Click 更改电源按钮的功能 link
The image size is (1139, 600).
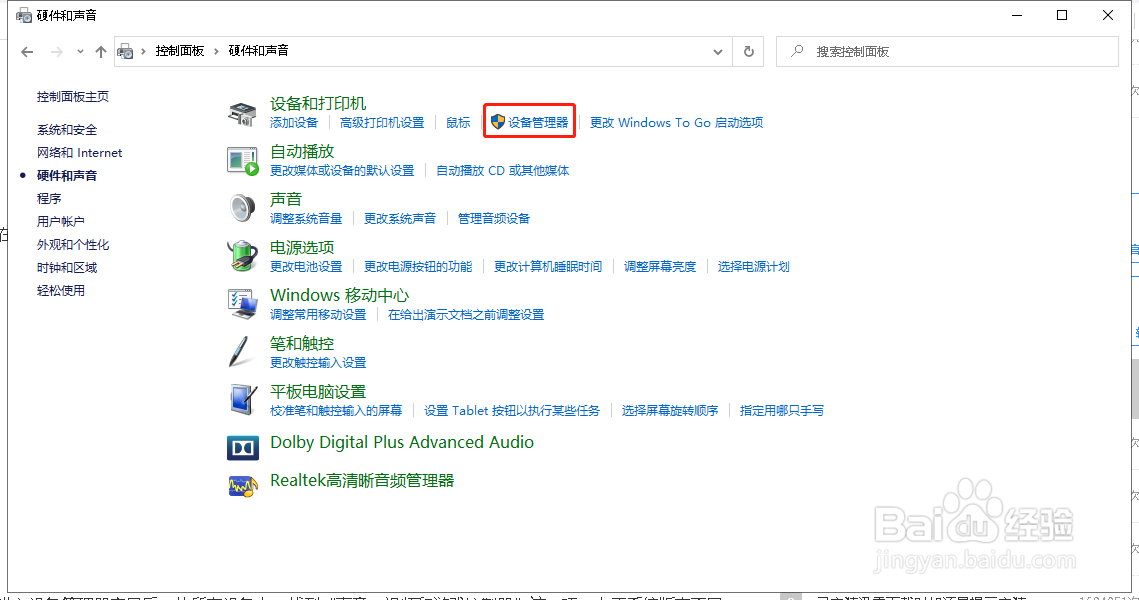pyautogui.click(x=418, y=267)
